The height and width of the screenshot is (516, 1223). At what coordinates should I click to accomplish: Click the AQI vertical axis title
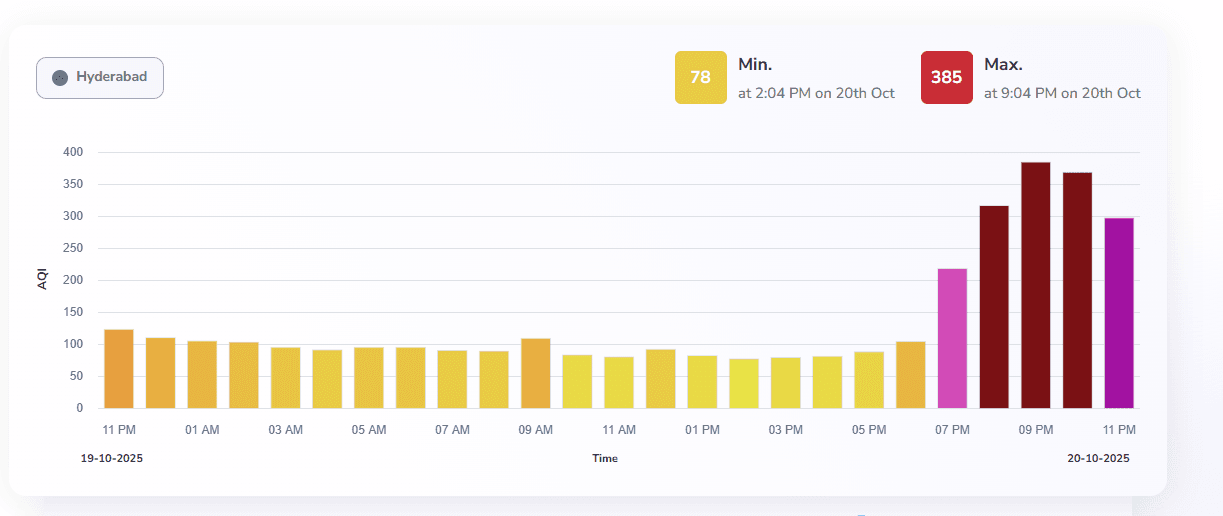pyautogui.click(x=43, y=280)
